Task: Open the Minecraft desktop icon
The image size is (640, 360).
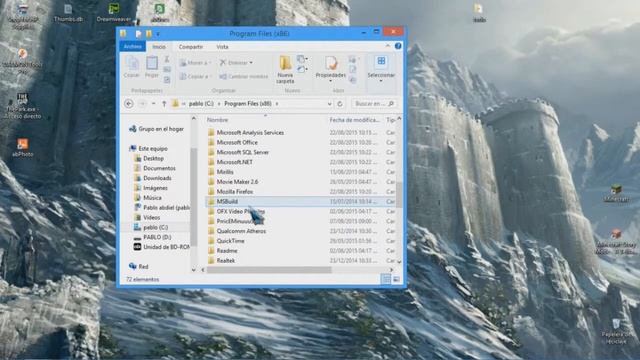Action: (616, 193)
